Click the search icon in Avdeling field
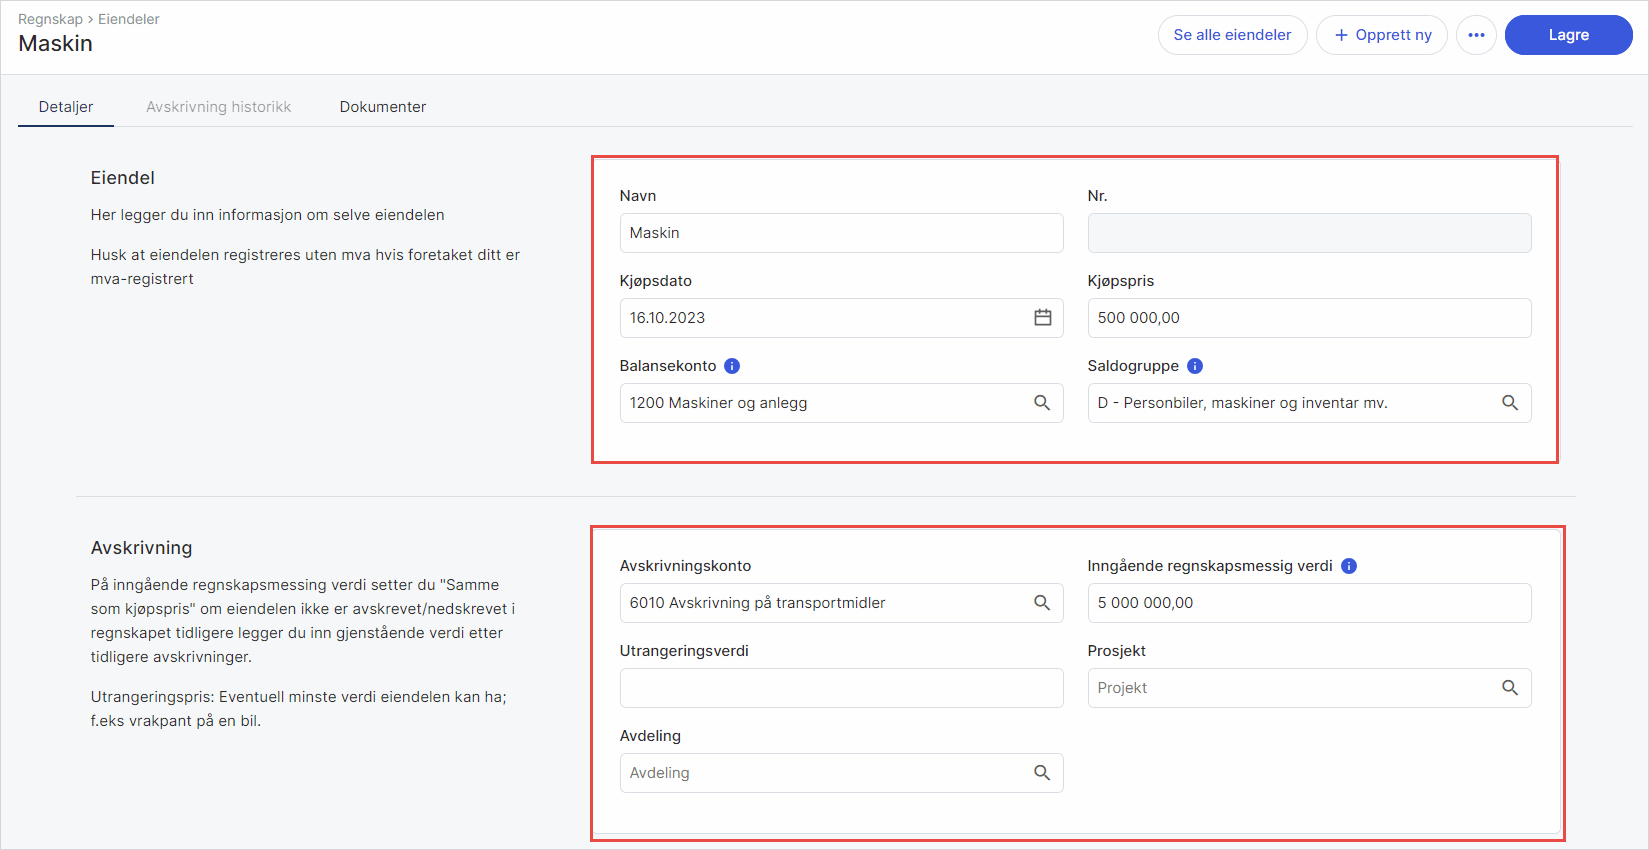Screen dimensions: 1649x850 click(x=1042, y=772)
